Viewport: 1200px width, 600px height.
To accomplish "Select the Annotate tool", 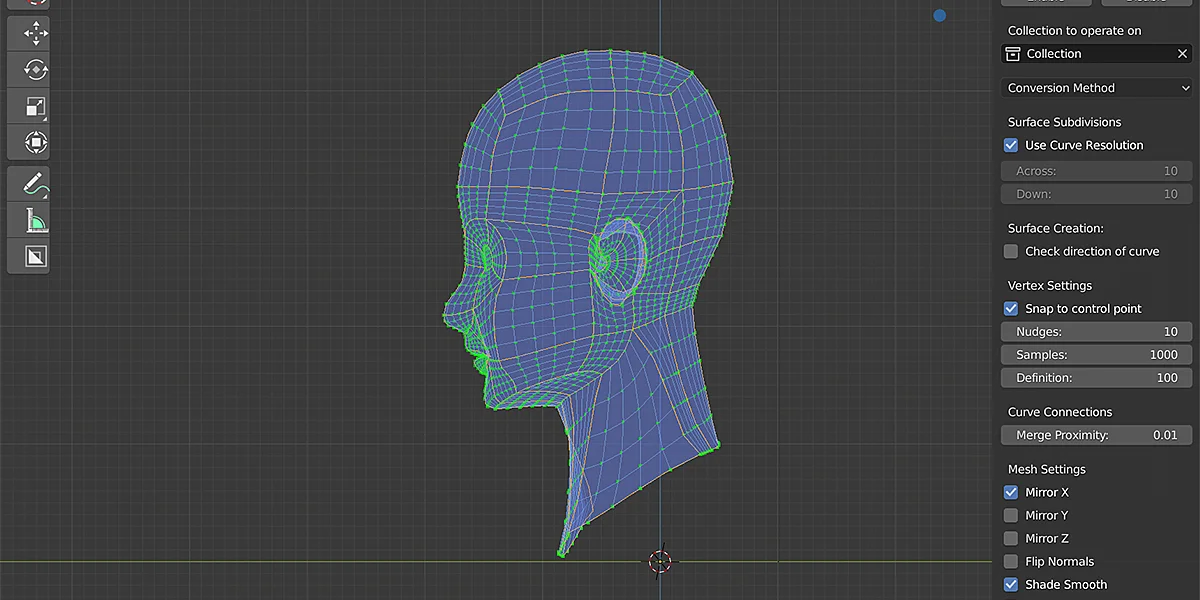I will tap(30, 183).
